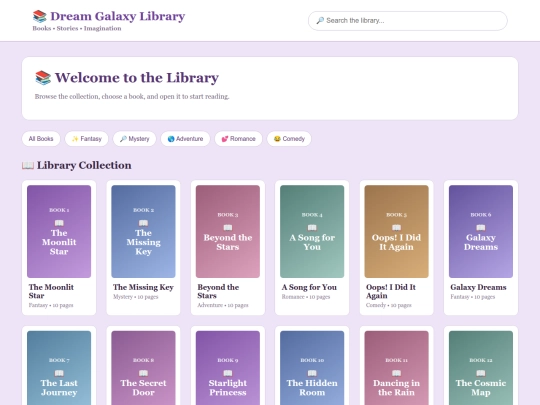Image resolution: width=540 pixels, height=405 pixels.
Task: Open A Song for You book cover
Action: 312,231
